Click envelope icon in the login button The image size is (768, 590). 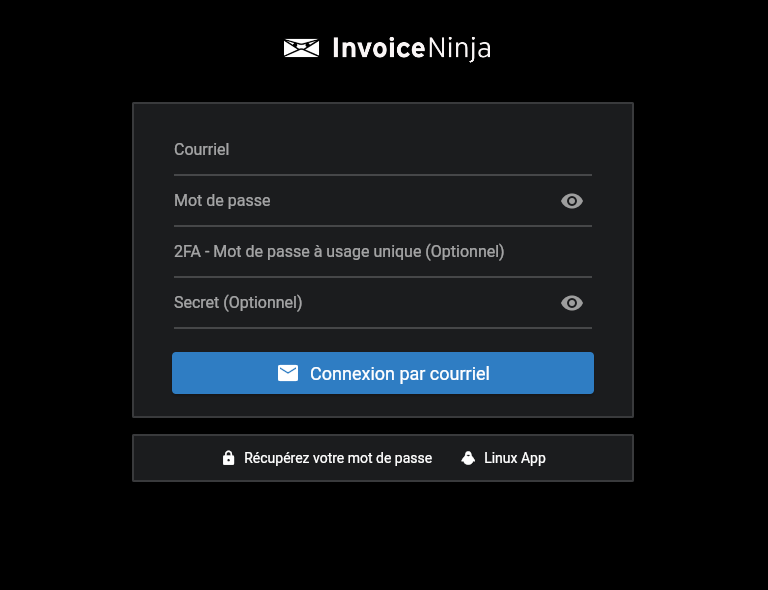pos(288,373)
